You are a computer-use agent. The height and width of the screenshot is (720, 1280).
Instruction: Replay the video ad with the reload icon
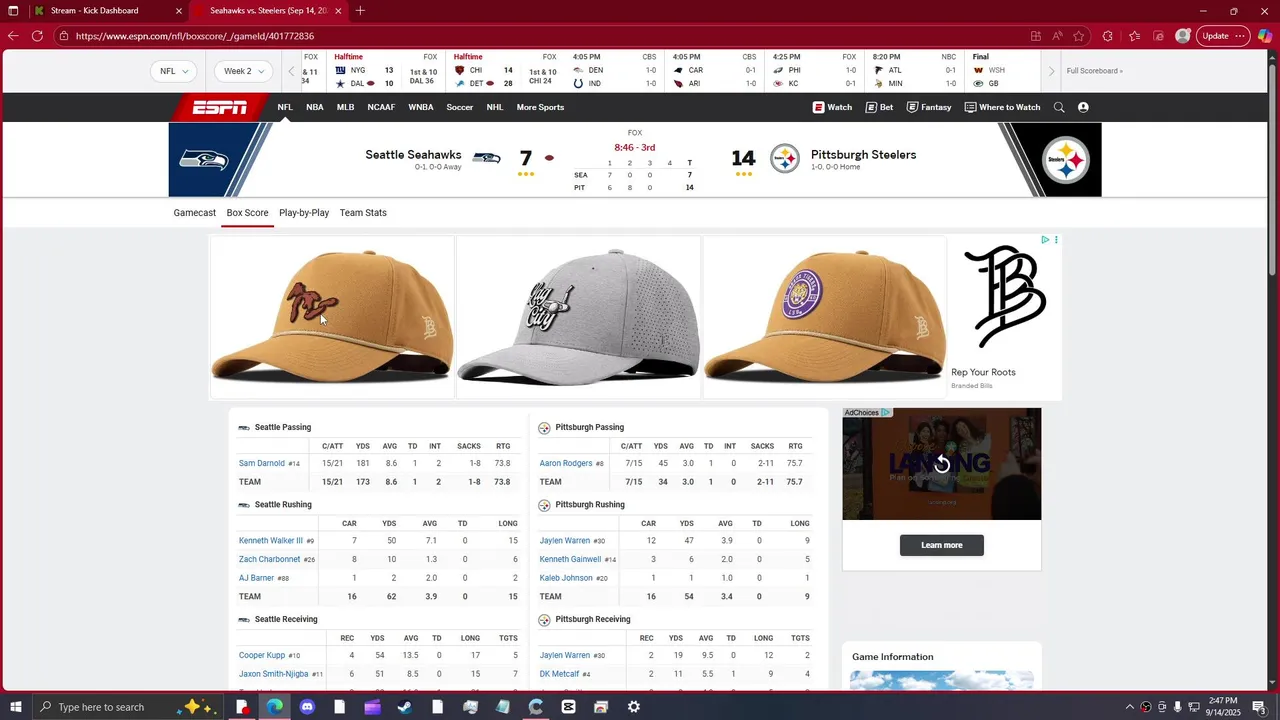[941, 465]
